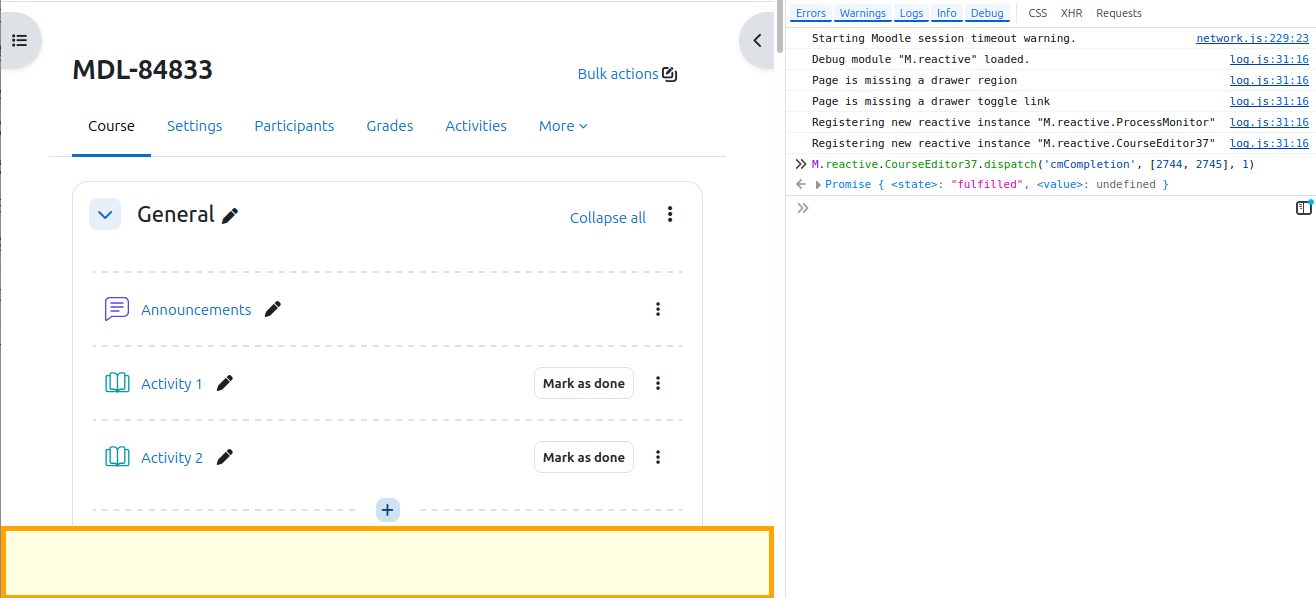Edit Activity 1 title pencil icon
This screenshot has width=1316, height=598.
[225, 383]
